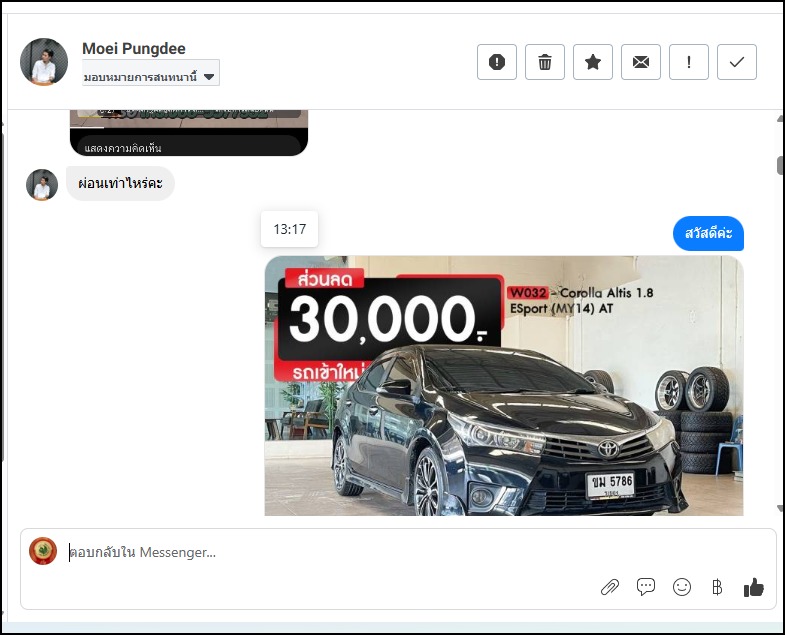Viewport: 785px width, 635px height.
Task: Mark conversation done with the checkmark button
Action: pyautogui.click(x=736, y=62)
